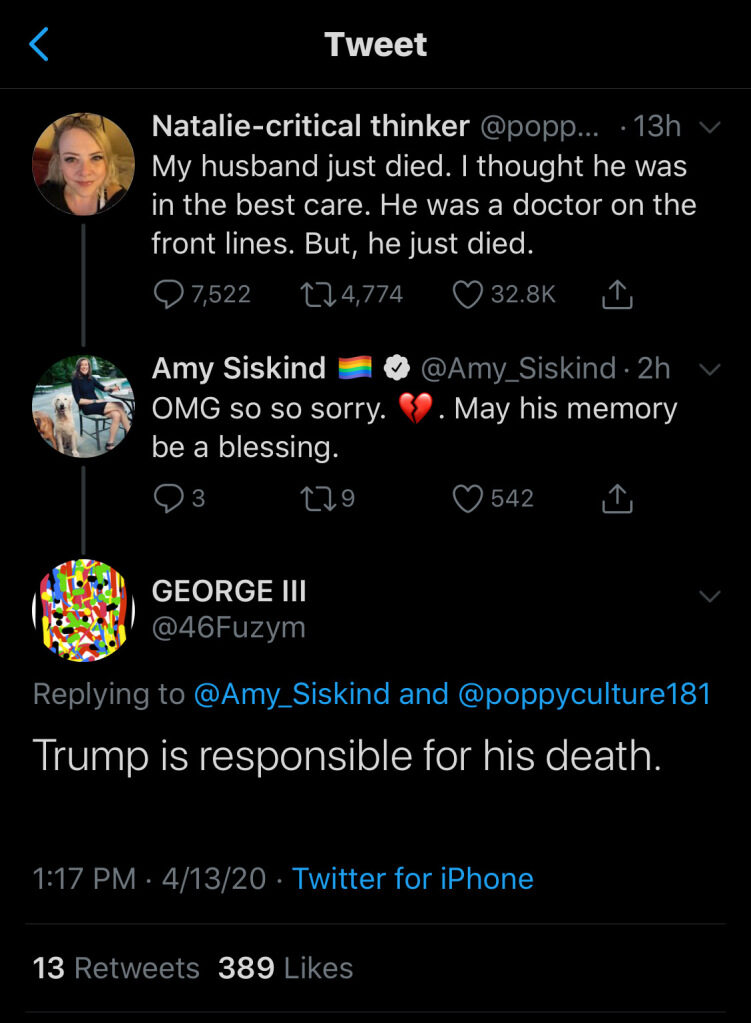Open options chevron on Natalie's tweet

tap(709, 127)
